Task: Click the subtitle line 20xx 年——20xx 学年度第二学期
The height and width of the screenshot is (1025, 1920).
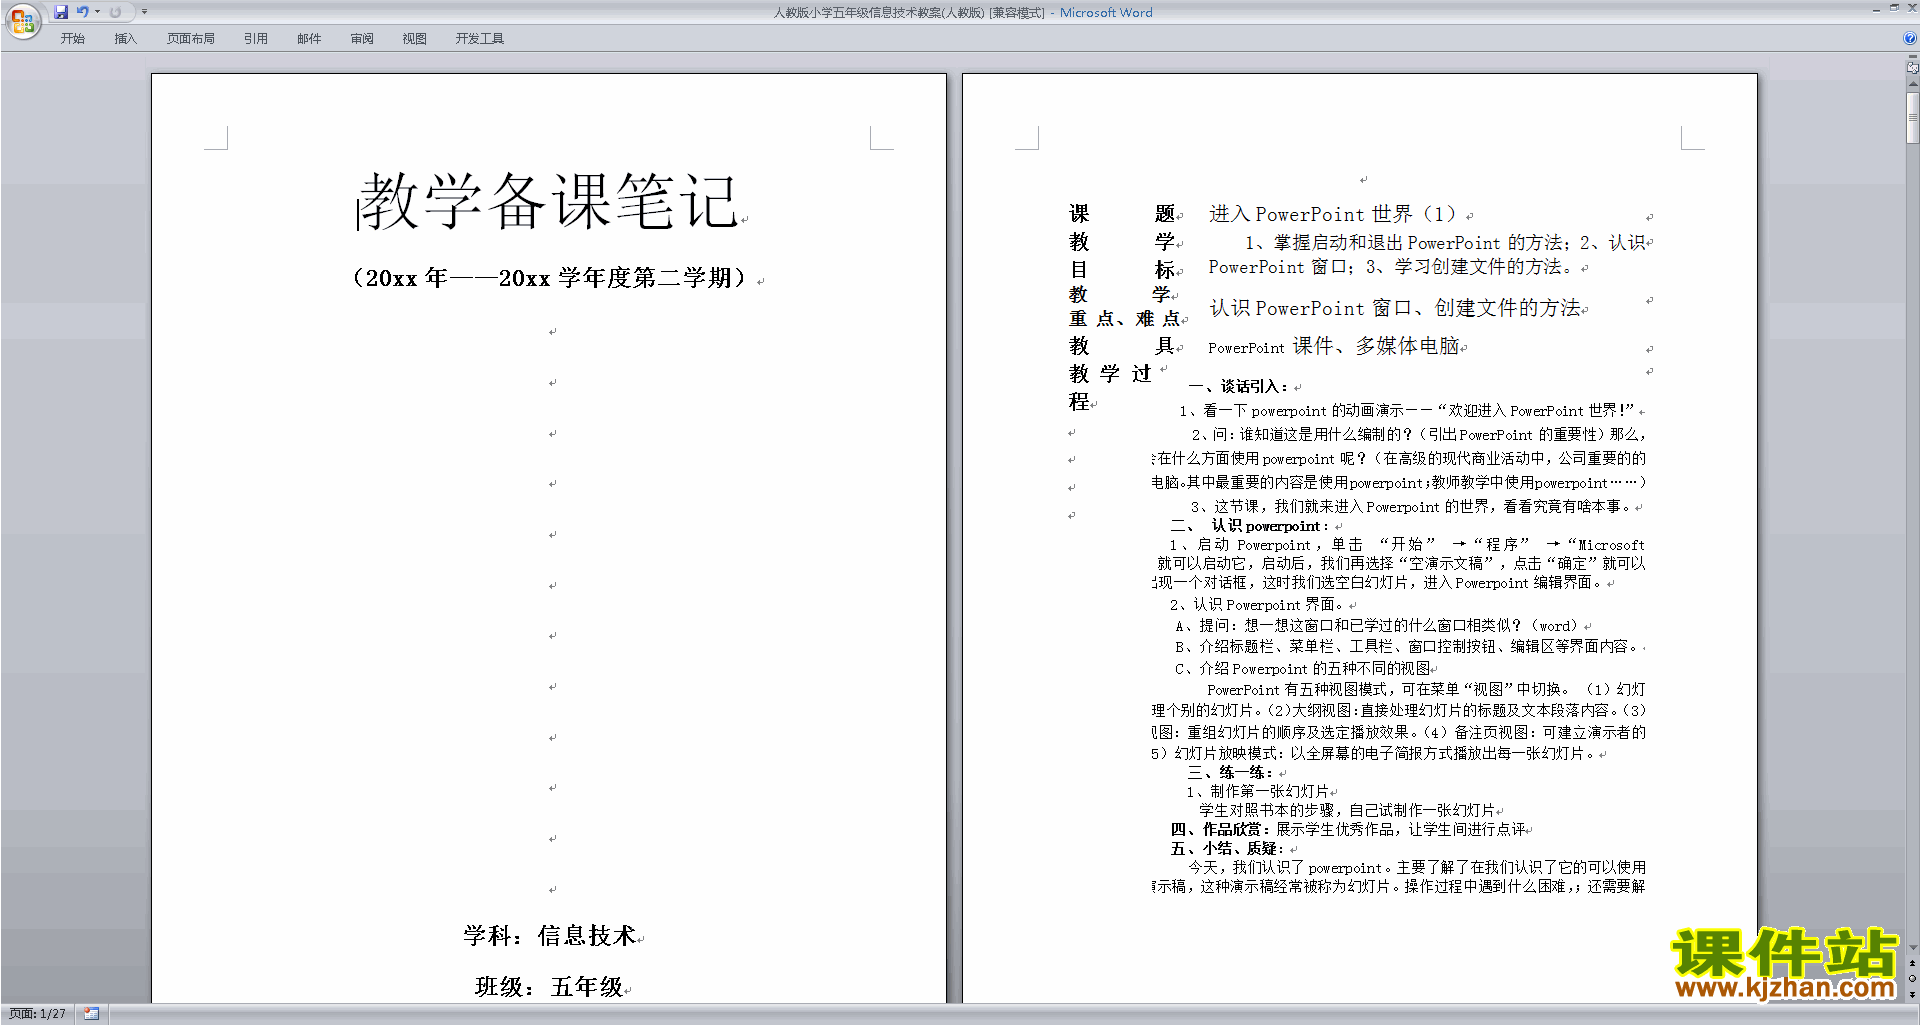Action: [550, 278]
